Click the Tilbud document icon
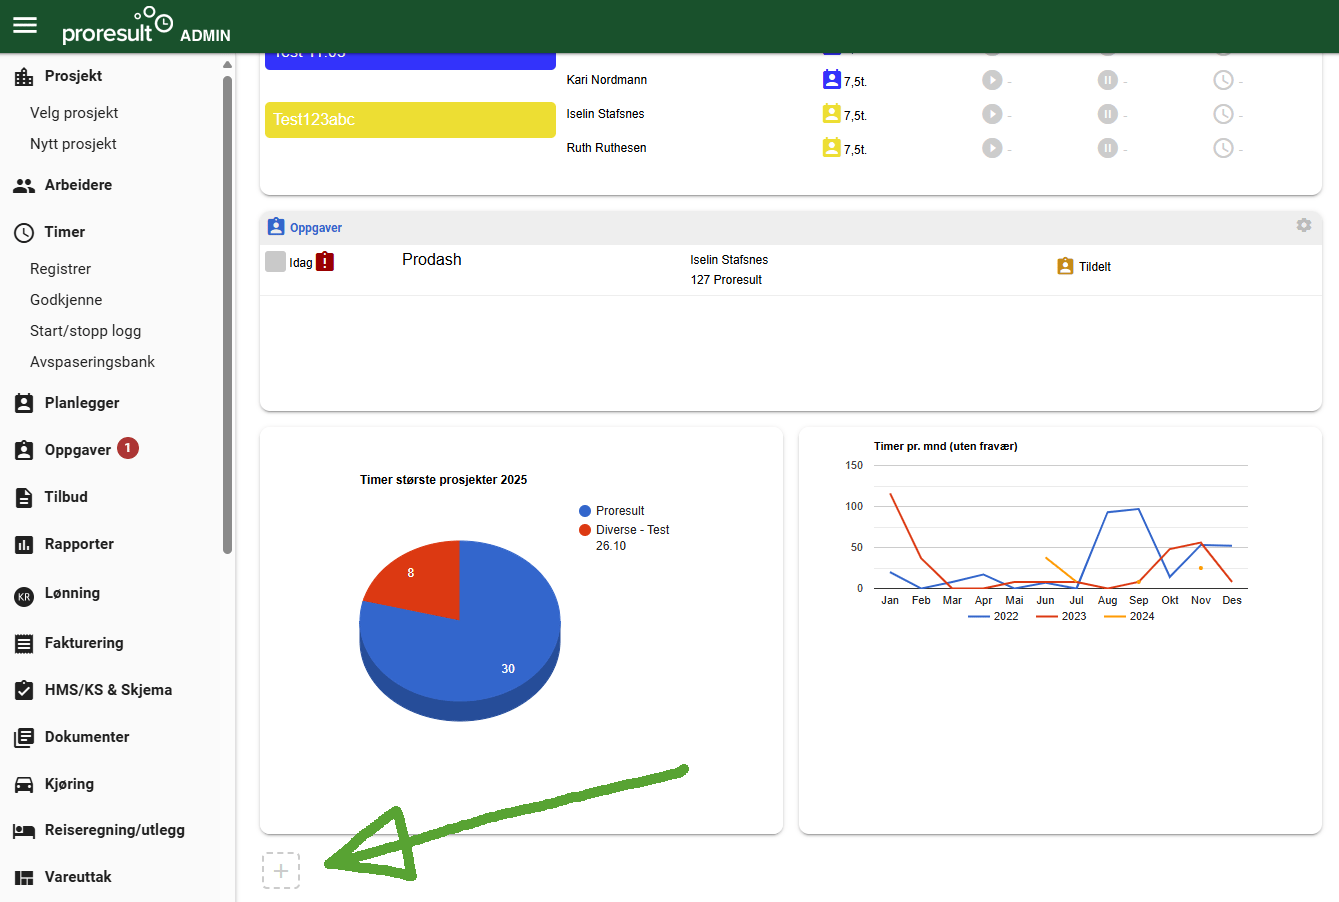The image size is (1339, 902). point(24,498)
